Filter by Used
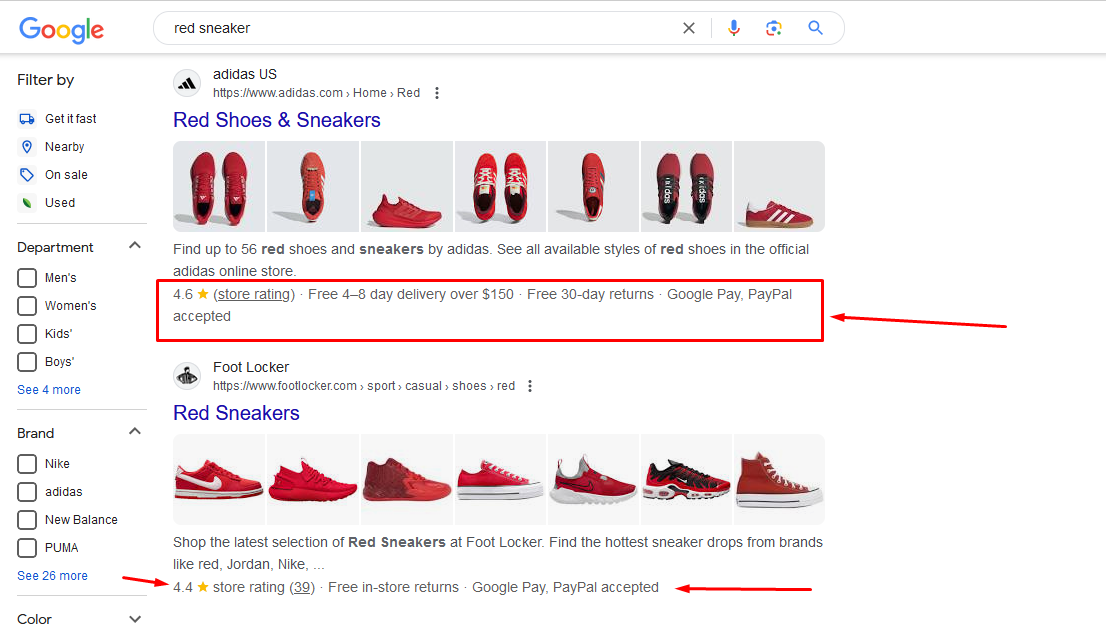The width and height of the screenshot is (1106, 625). (x=60, y=203)
